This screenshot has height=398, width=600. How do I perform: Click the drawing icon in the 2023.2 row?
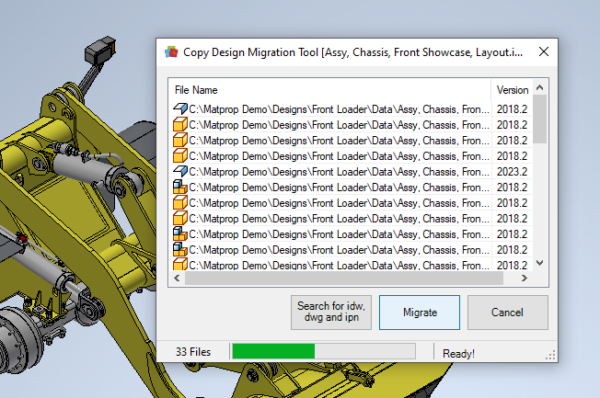click(x=180, y=171)
